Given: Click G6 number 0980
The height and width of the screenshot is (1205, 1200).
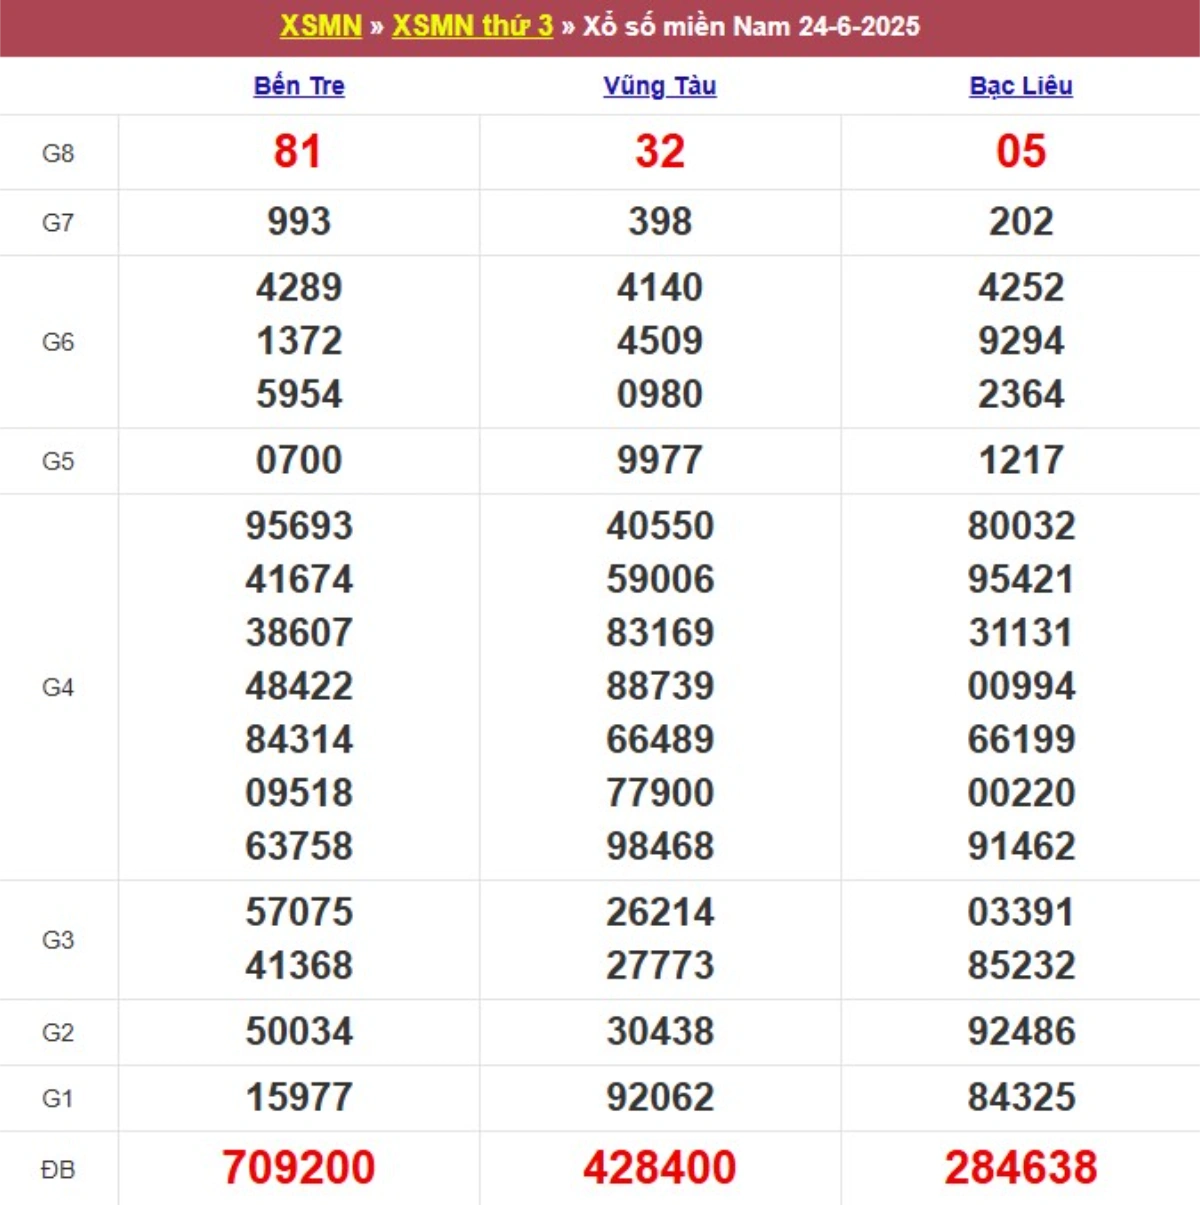Looking at the screenshot, I should coord(660,394).
